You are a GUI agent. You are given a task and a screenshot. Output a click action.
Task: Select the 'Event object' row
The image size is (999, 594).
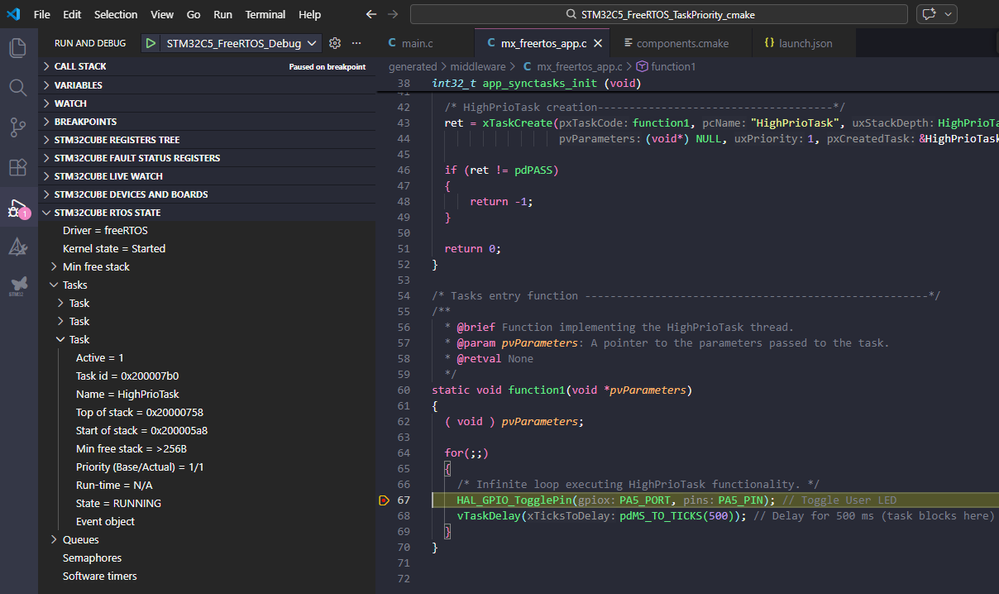click(207, 521)
